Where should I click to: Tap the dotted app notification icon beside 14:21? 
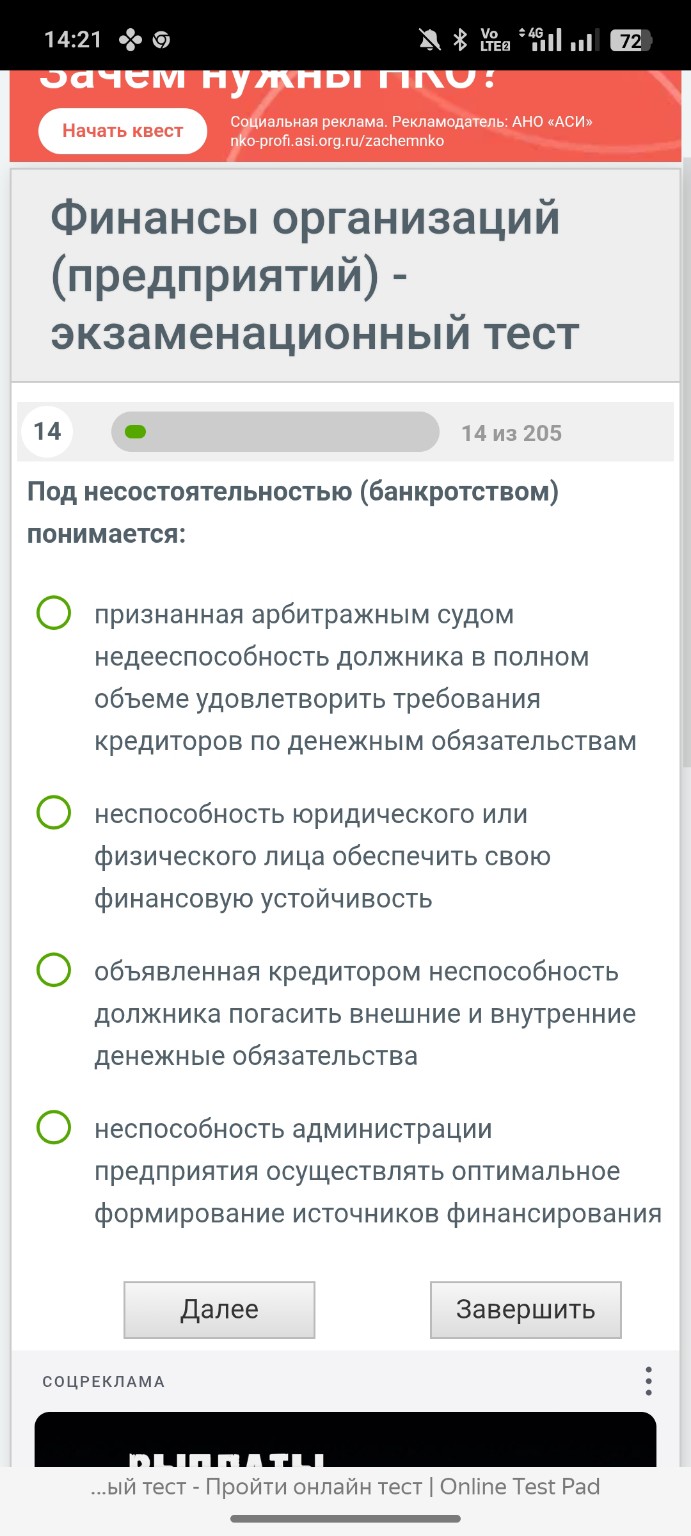click(x=130, y=39)
